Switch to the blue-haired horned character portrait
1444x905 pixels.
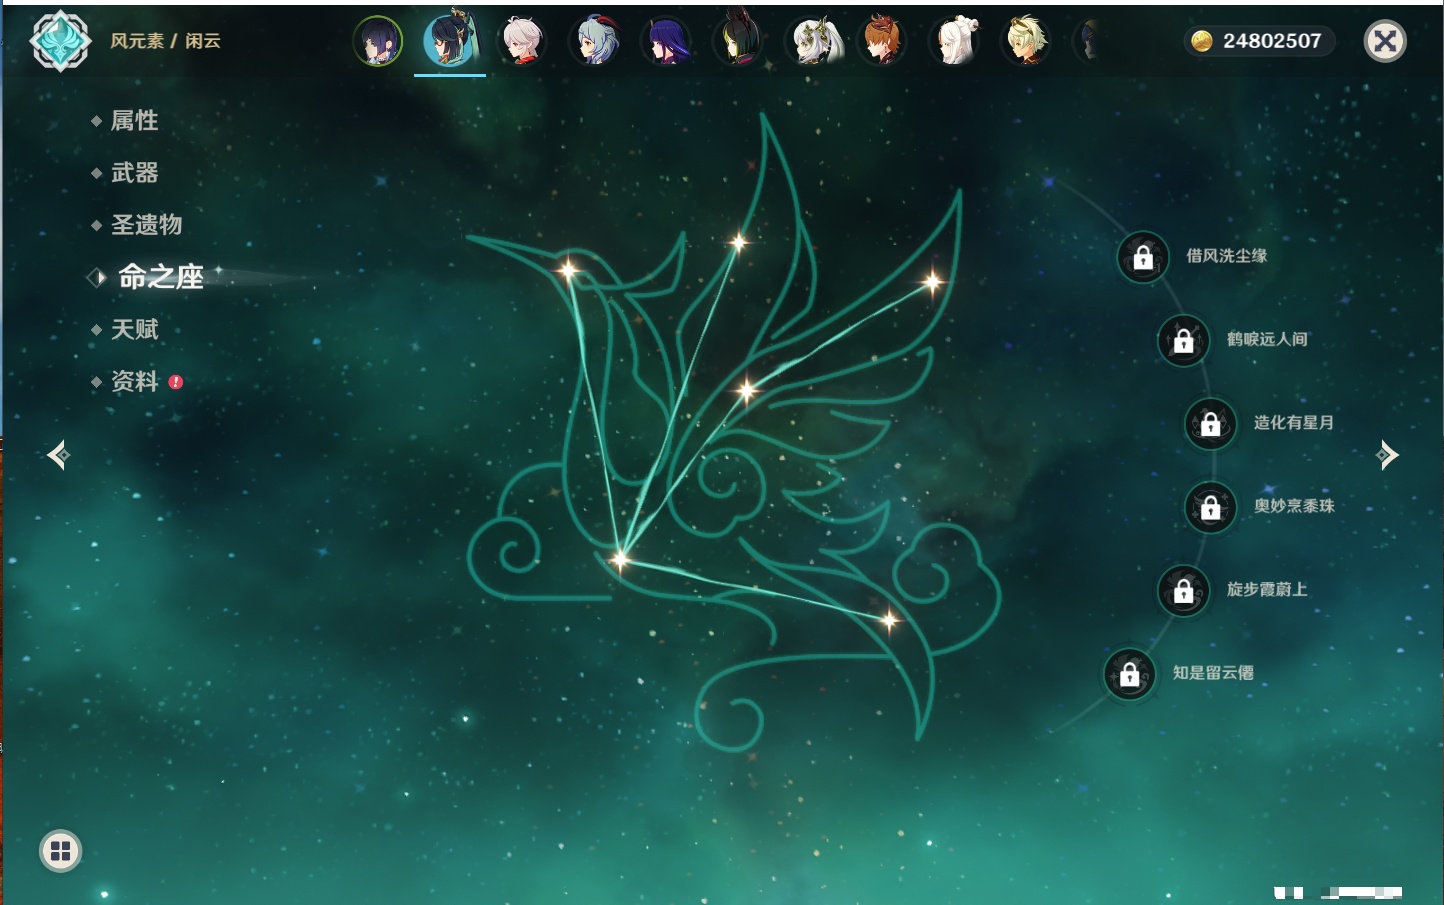pos(594,41)
